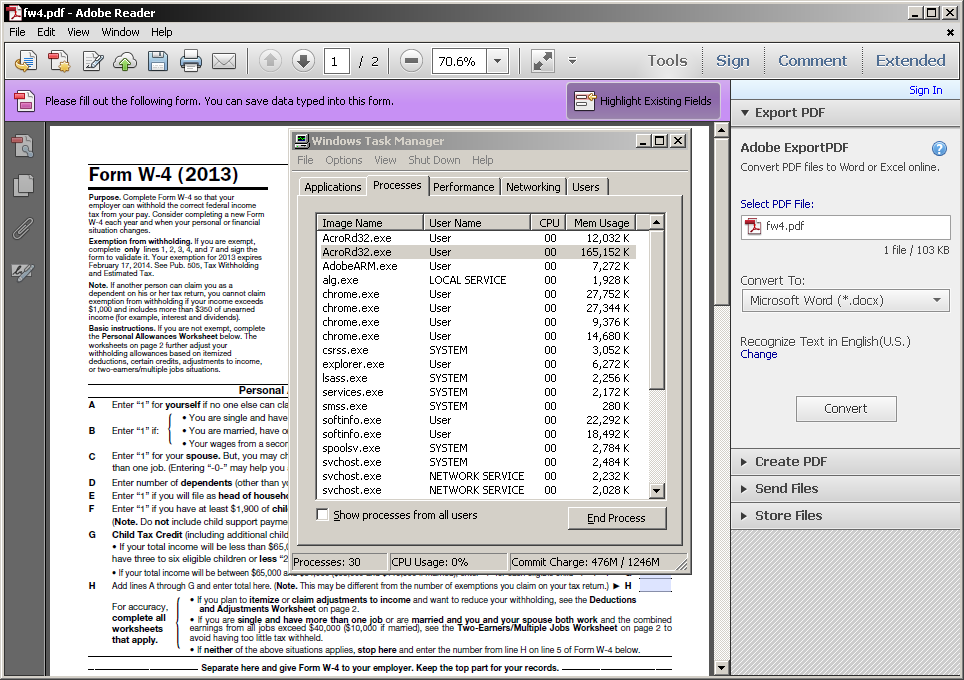Click the PDF document scrollbar down arrow
The width and height of the screenshot is (964, 680).
click(x=721, y=668)
